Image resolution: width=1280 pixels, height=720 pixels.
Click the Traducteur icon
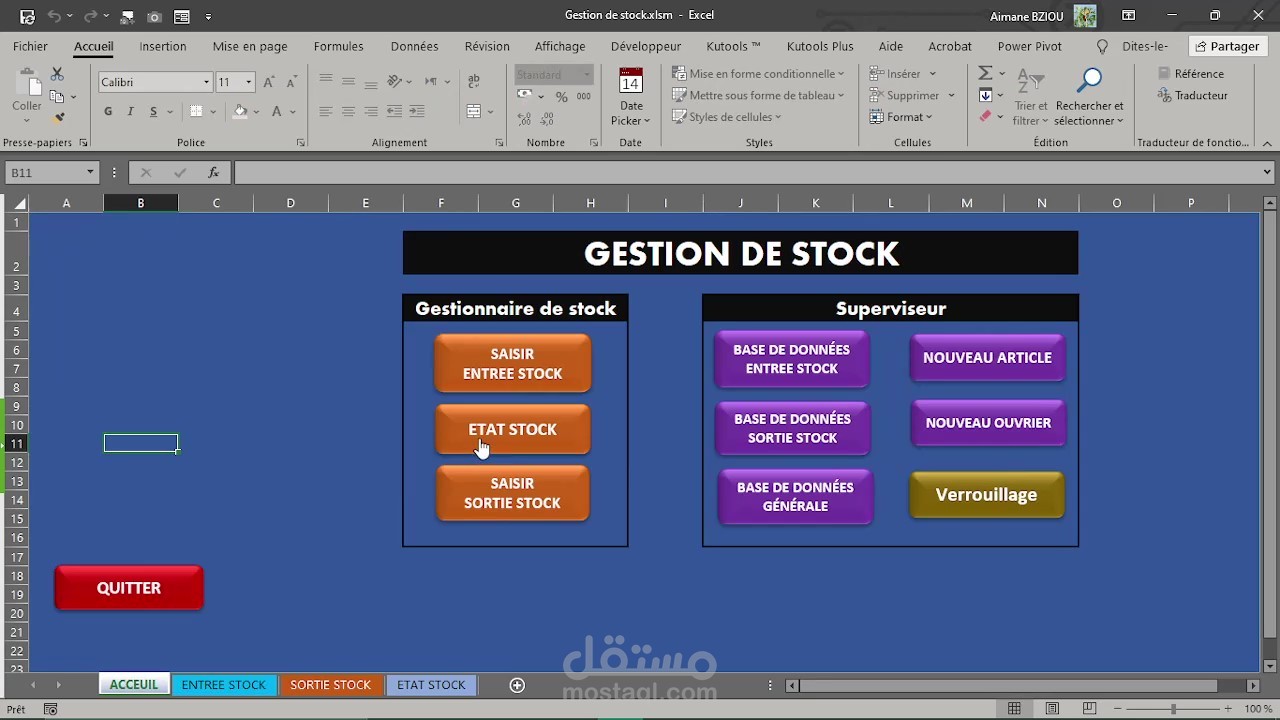(x=1165, y=95)
